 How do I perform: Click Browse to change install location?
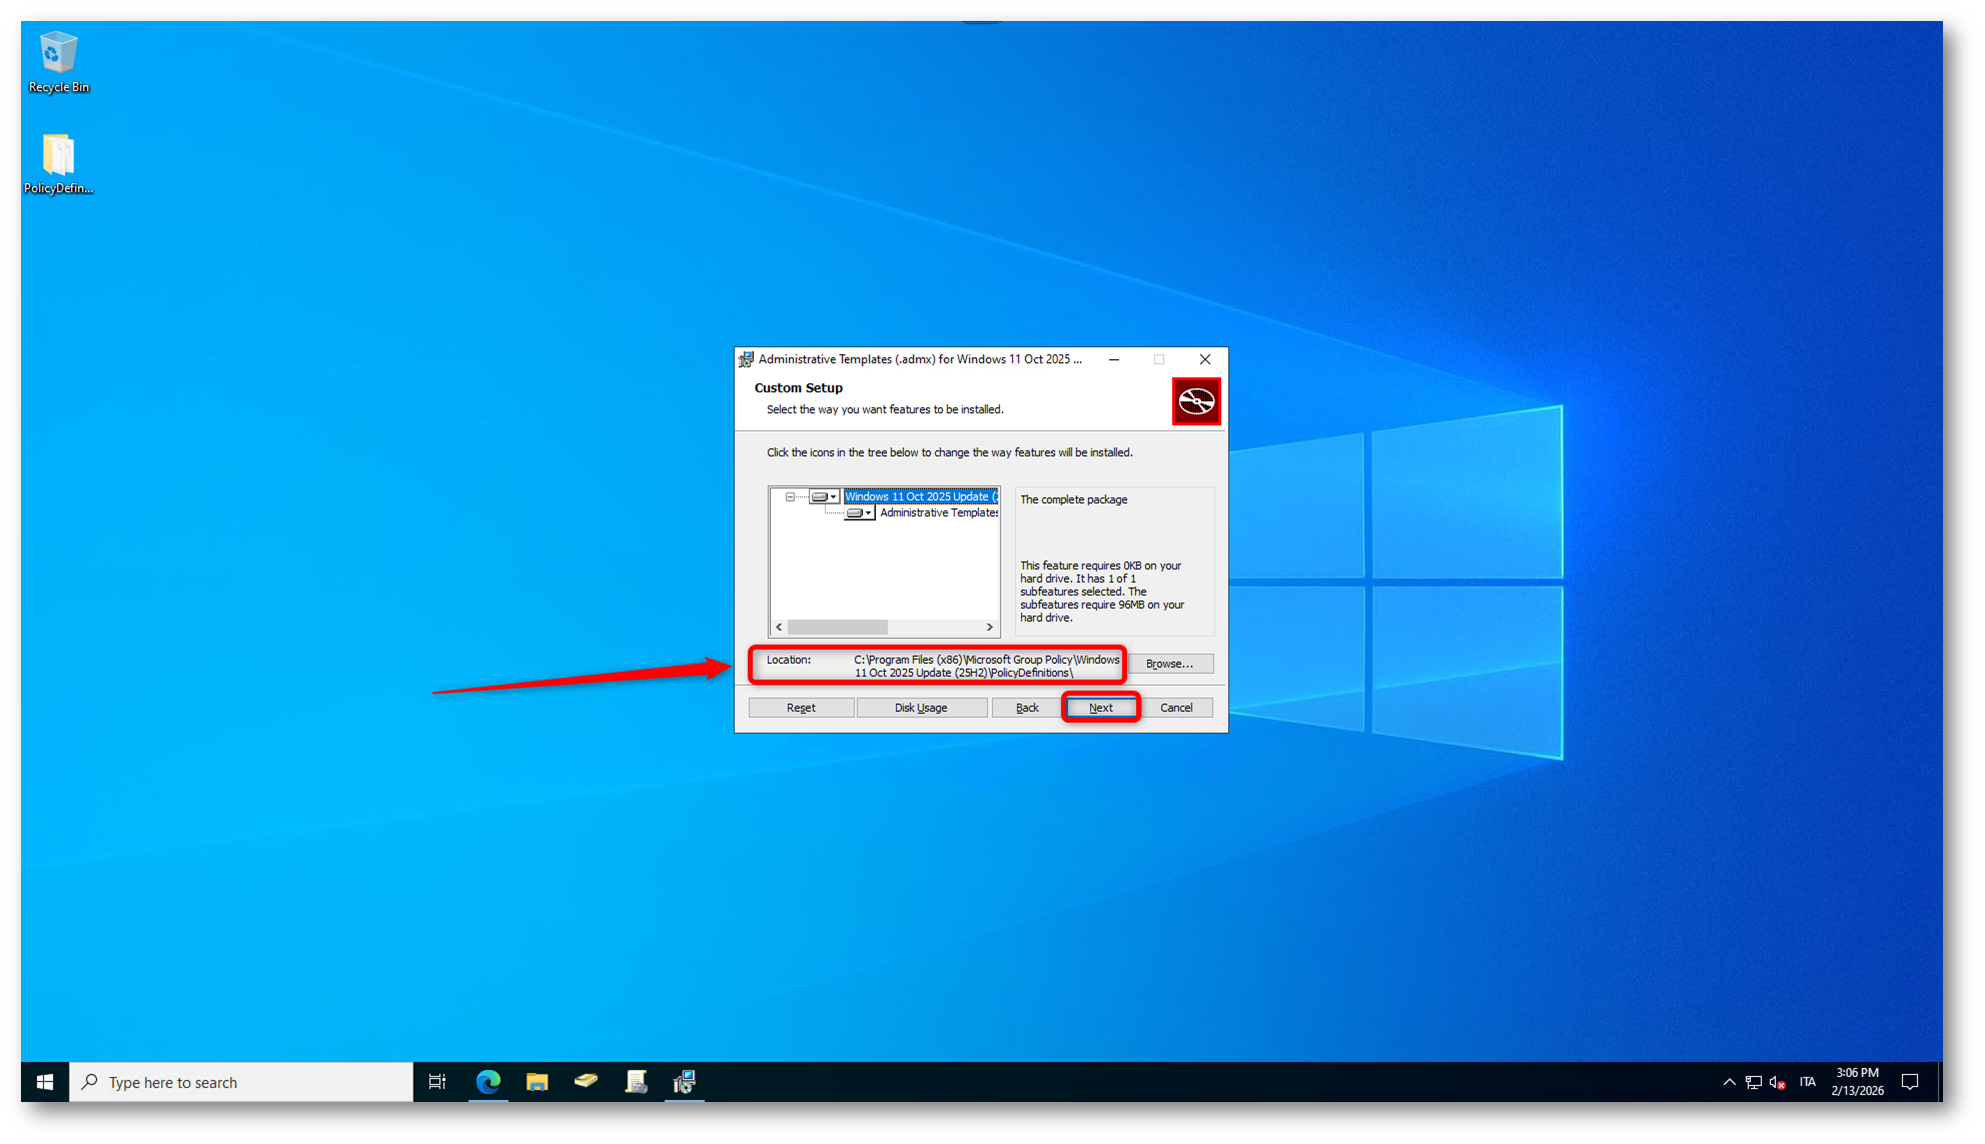point(1169,664)
